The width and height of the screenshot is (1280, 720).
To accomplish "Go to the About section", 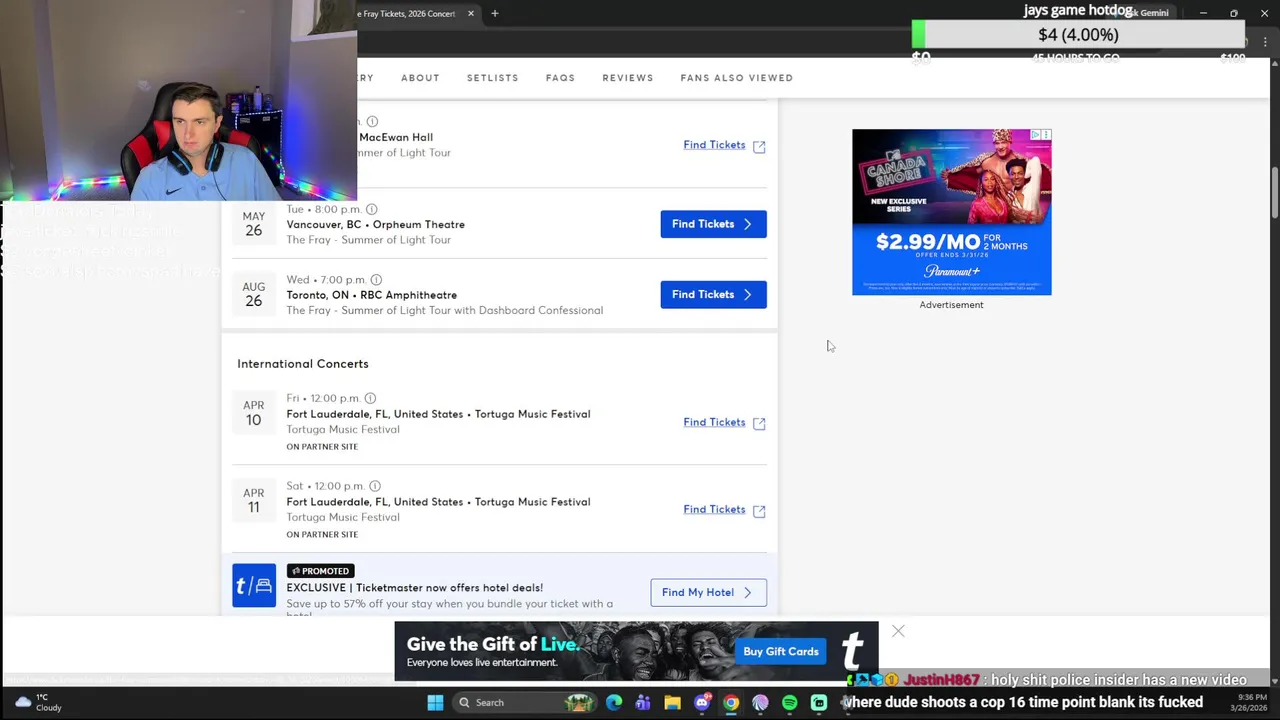I will click(420, 78).
